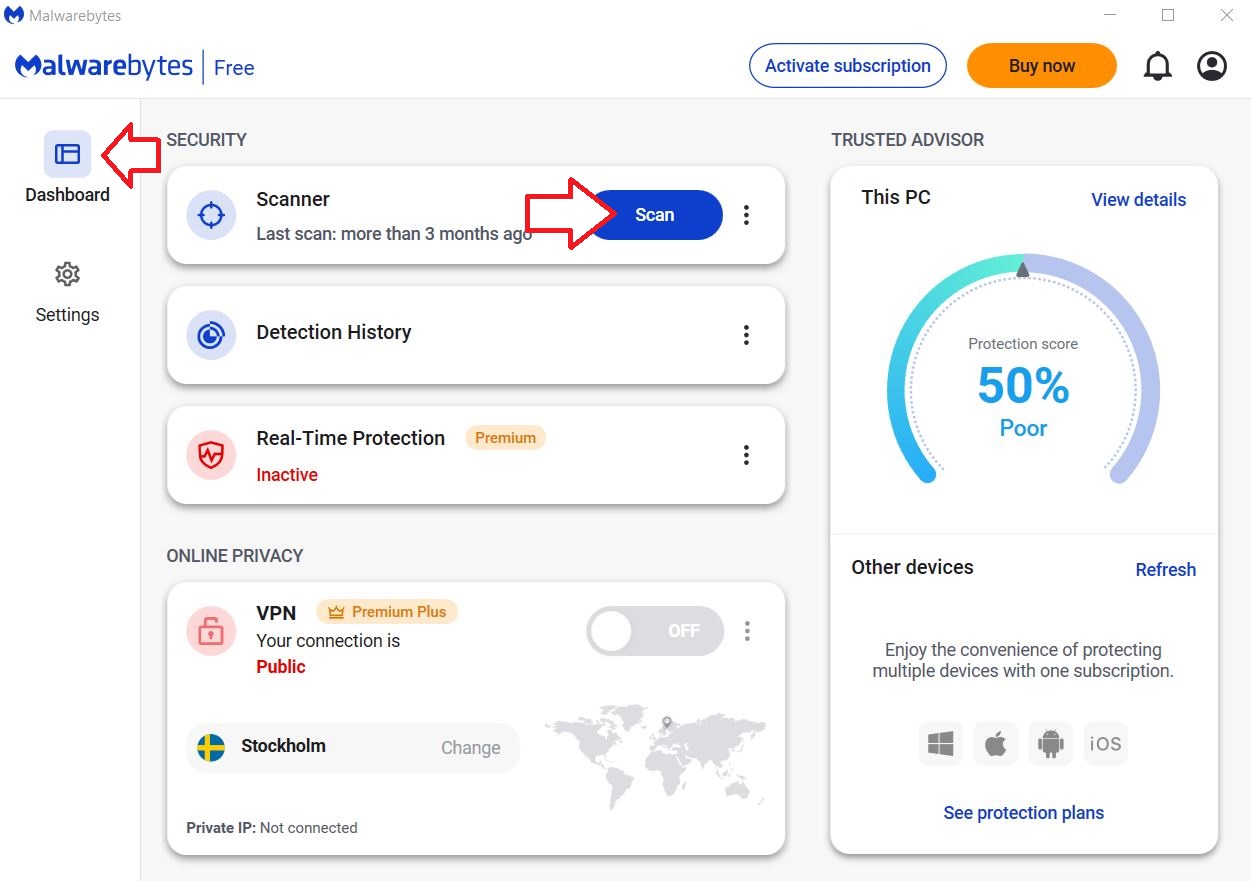Open the user account icon

tap(1212, 67)
